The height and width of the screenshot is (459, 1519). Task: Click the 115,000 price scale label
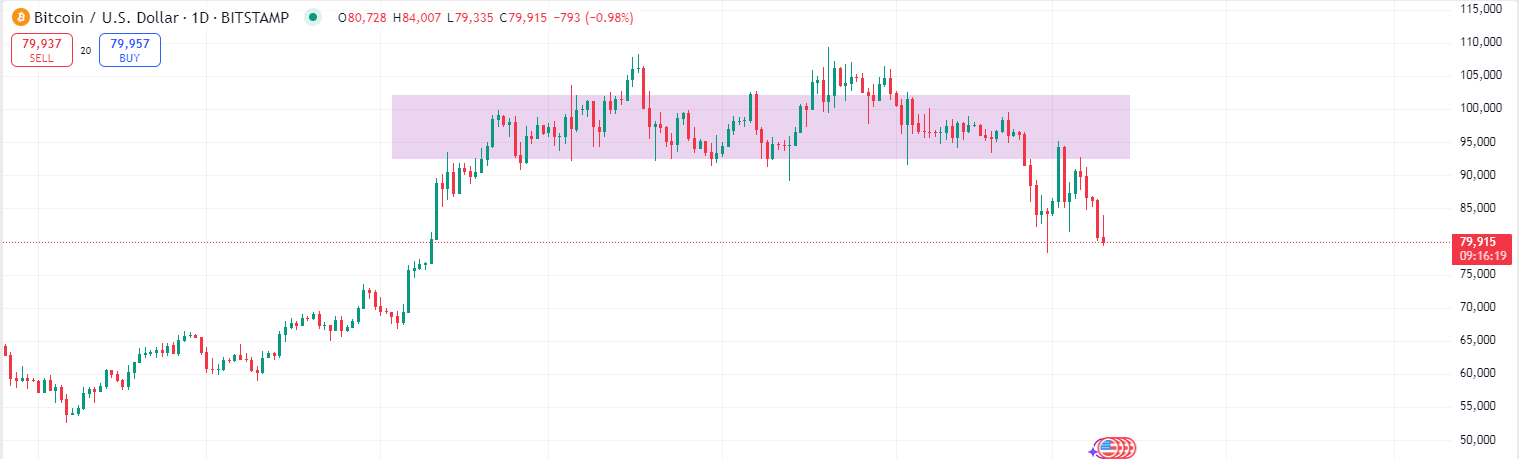click(1483, 9)
